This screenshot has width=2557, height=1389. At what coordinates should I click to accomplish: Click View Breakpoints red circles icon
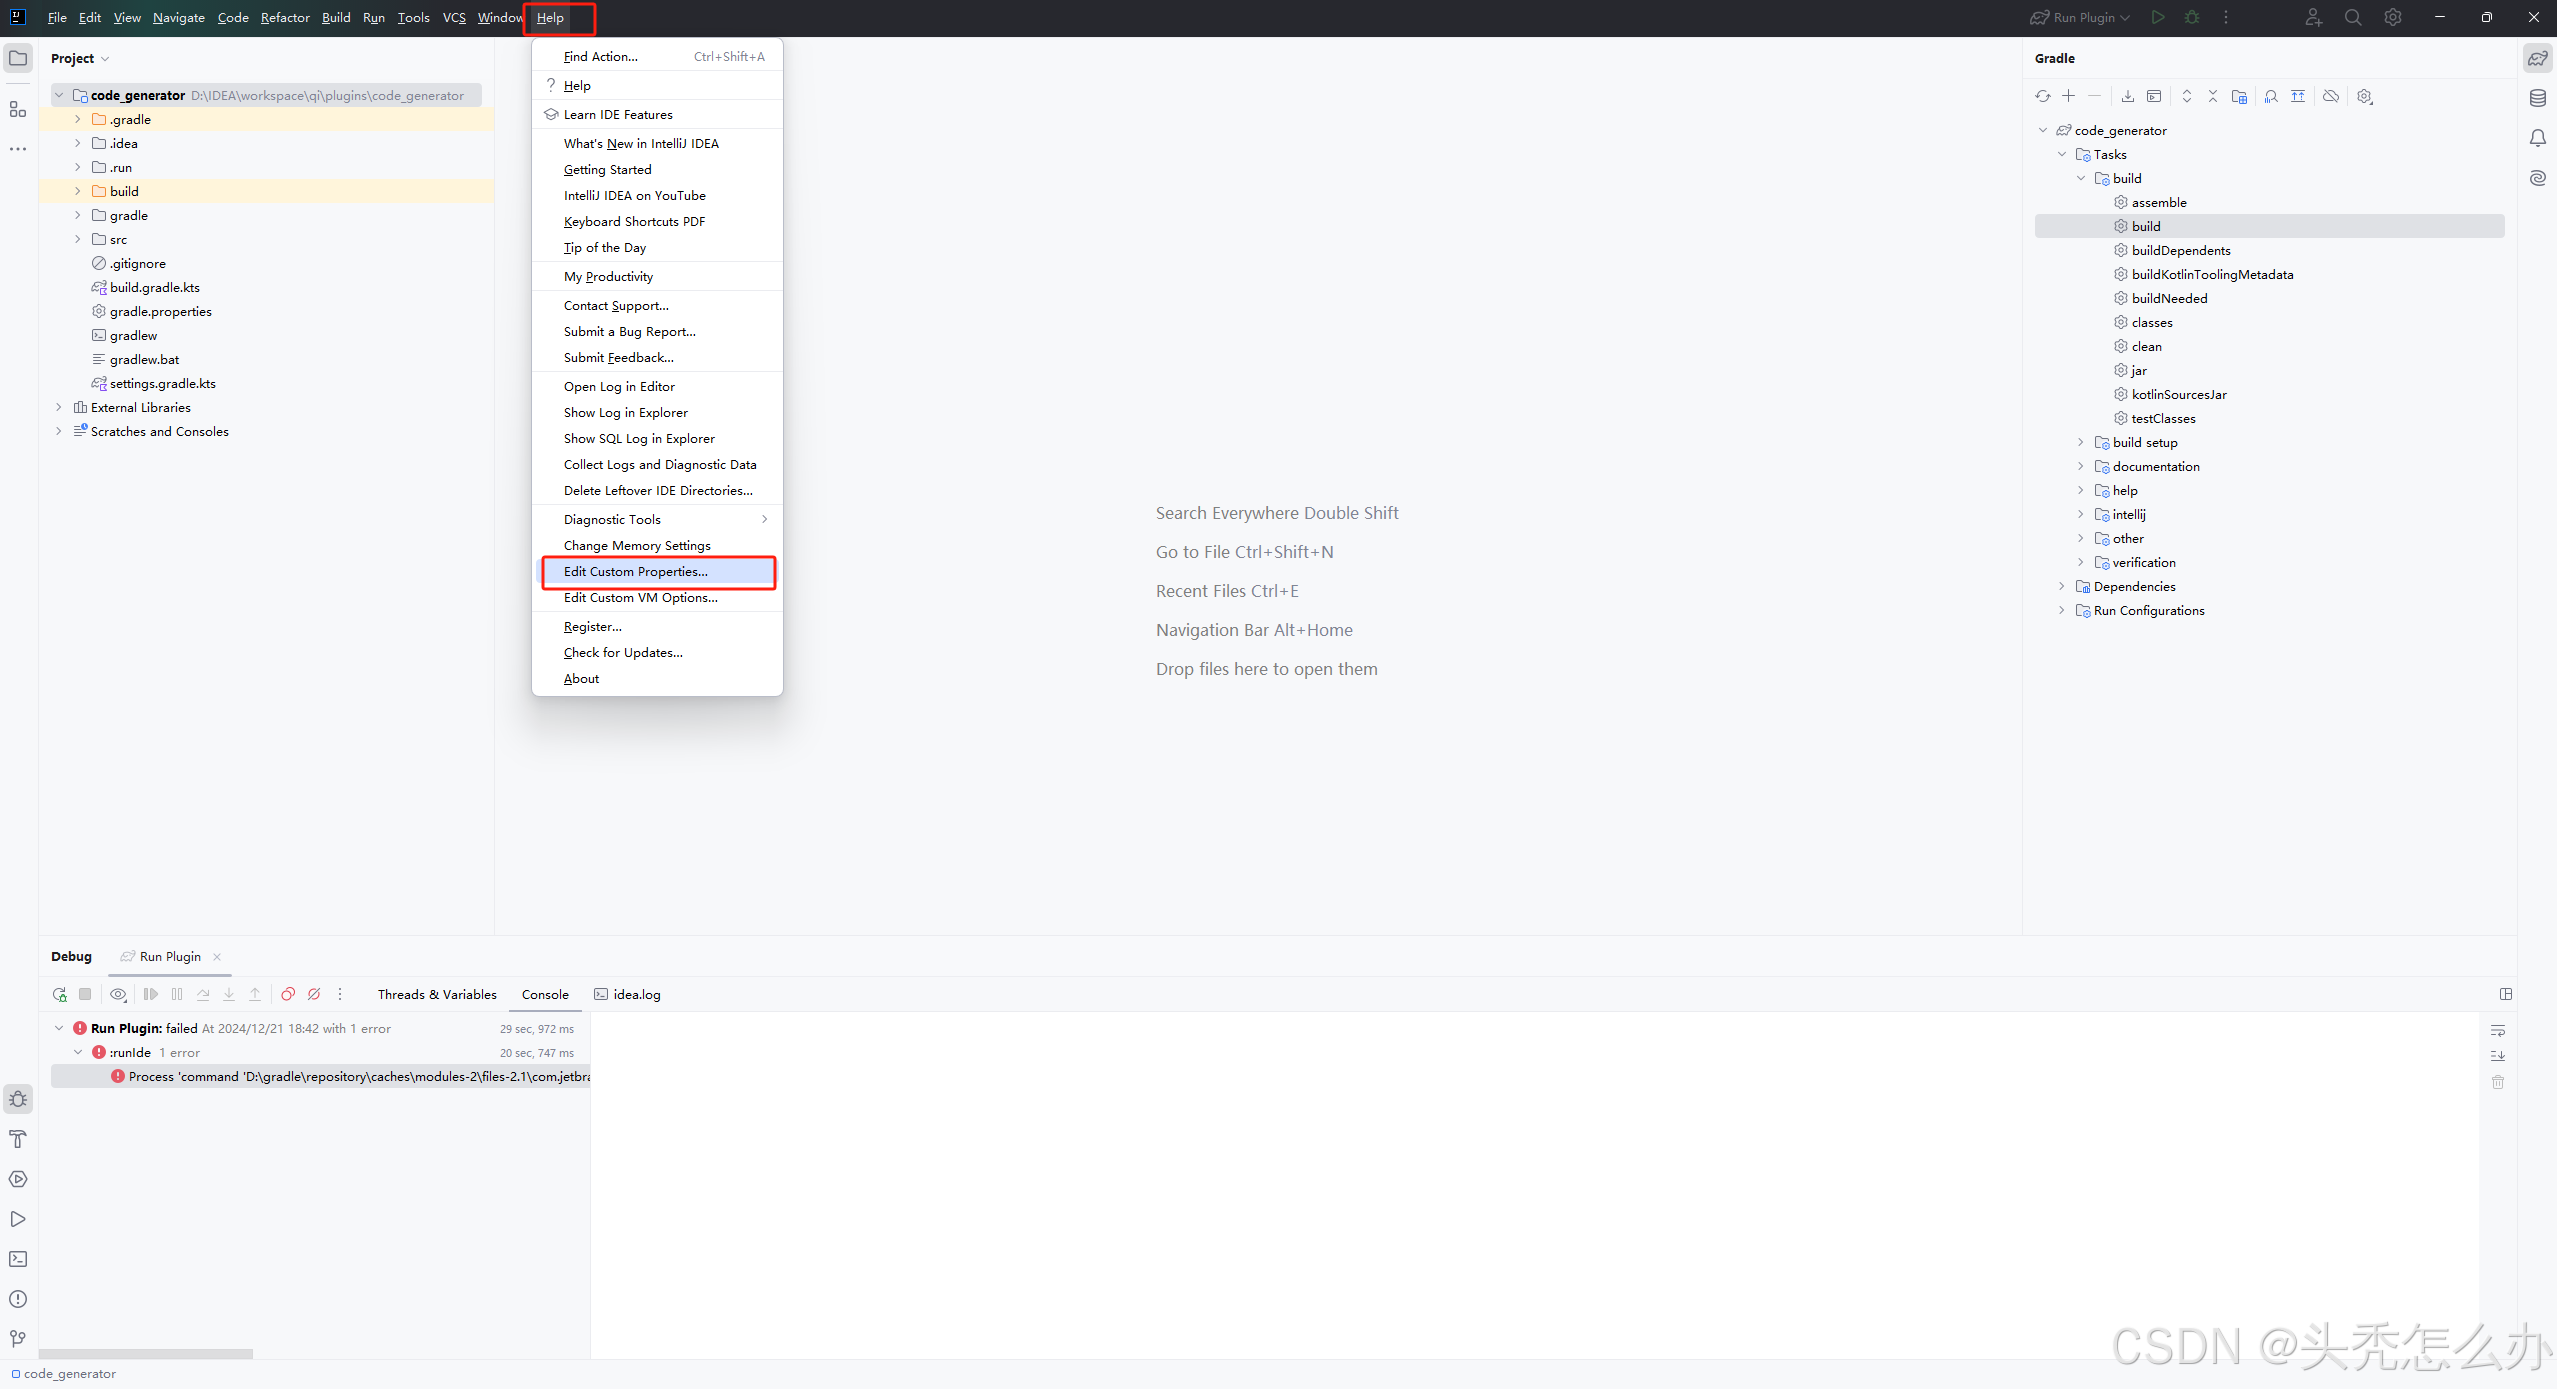[x=288, y=994]
